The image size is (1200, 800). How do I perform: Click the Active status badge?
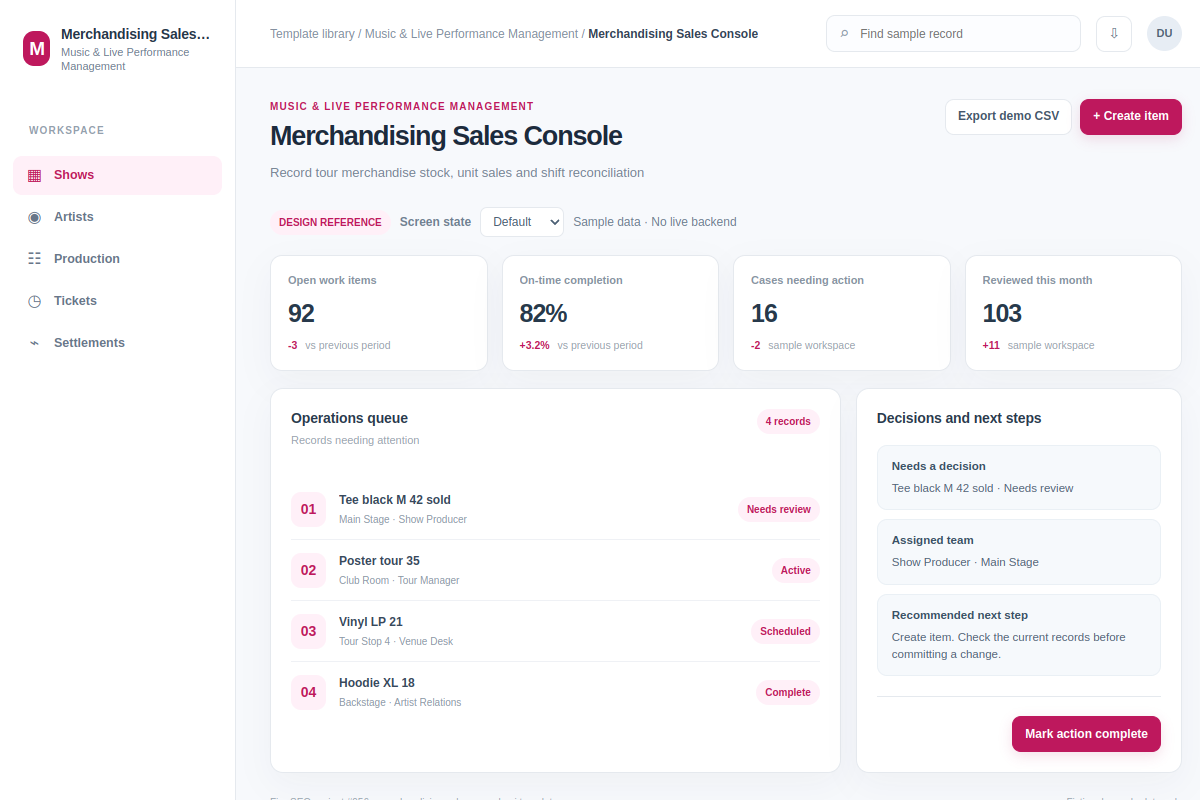click(x=796, y=570)
